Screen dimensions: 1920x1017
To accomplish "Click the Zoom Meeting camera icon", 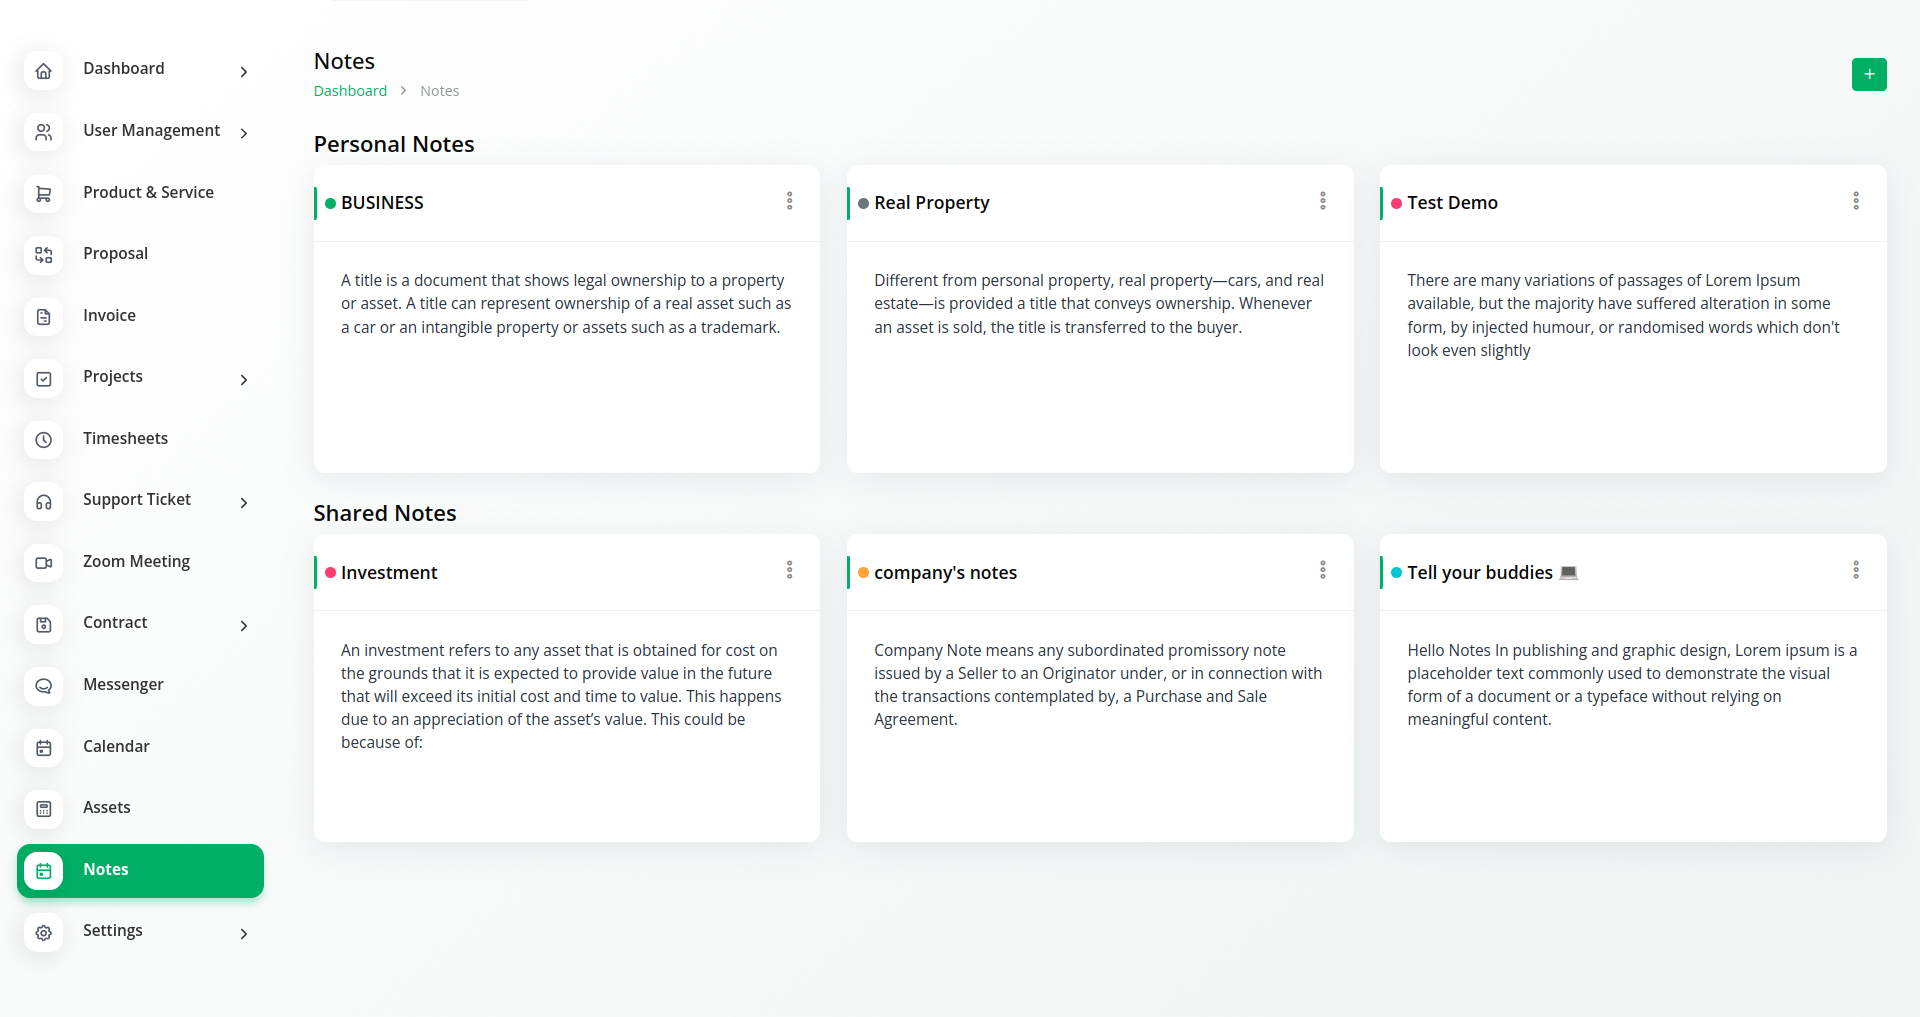I will [44, 563].
